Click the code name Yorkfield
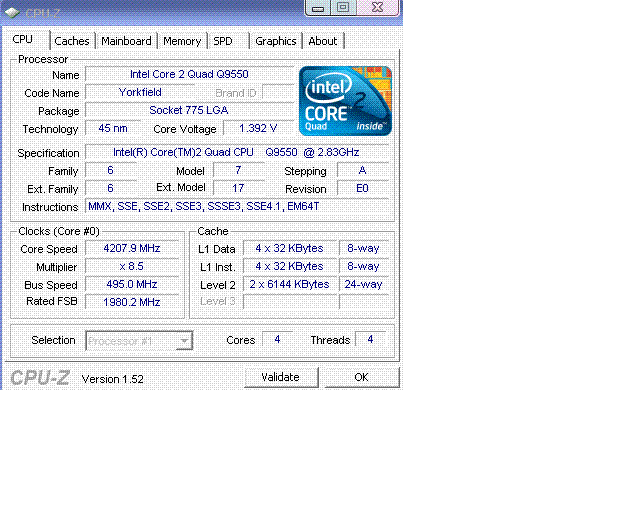The image size is (640, 512). click(x=140, y=93)
